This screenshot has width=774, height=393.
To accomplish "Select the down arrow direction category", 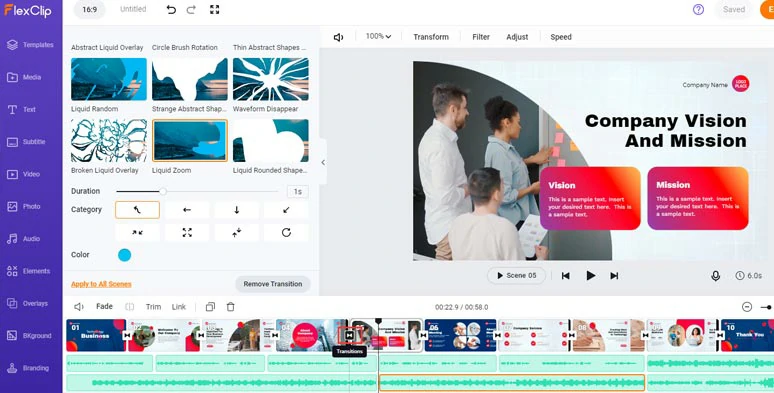I will click(236, 210).
